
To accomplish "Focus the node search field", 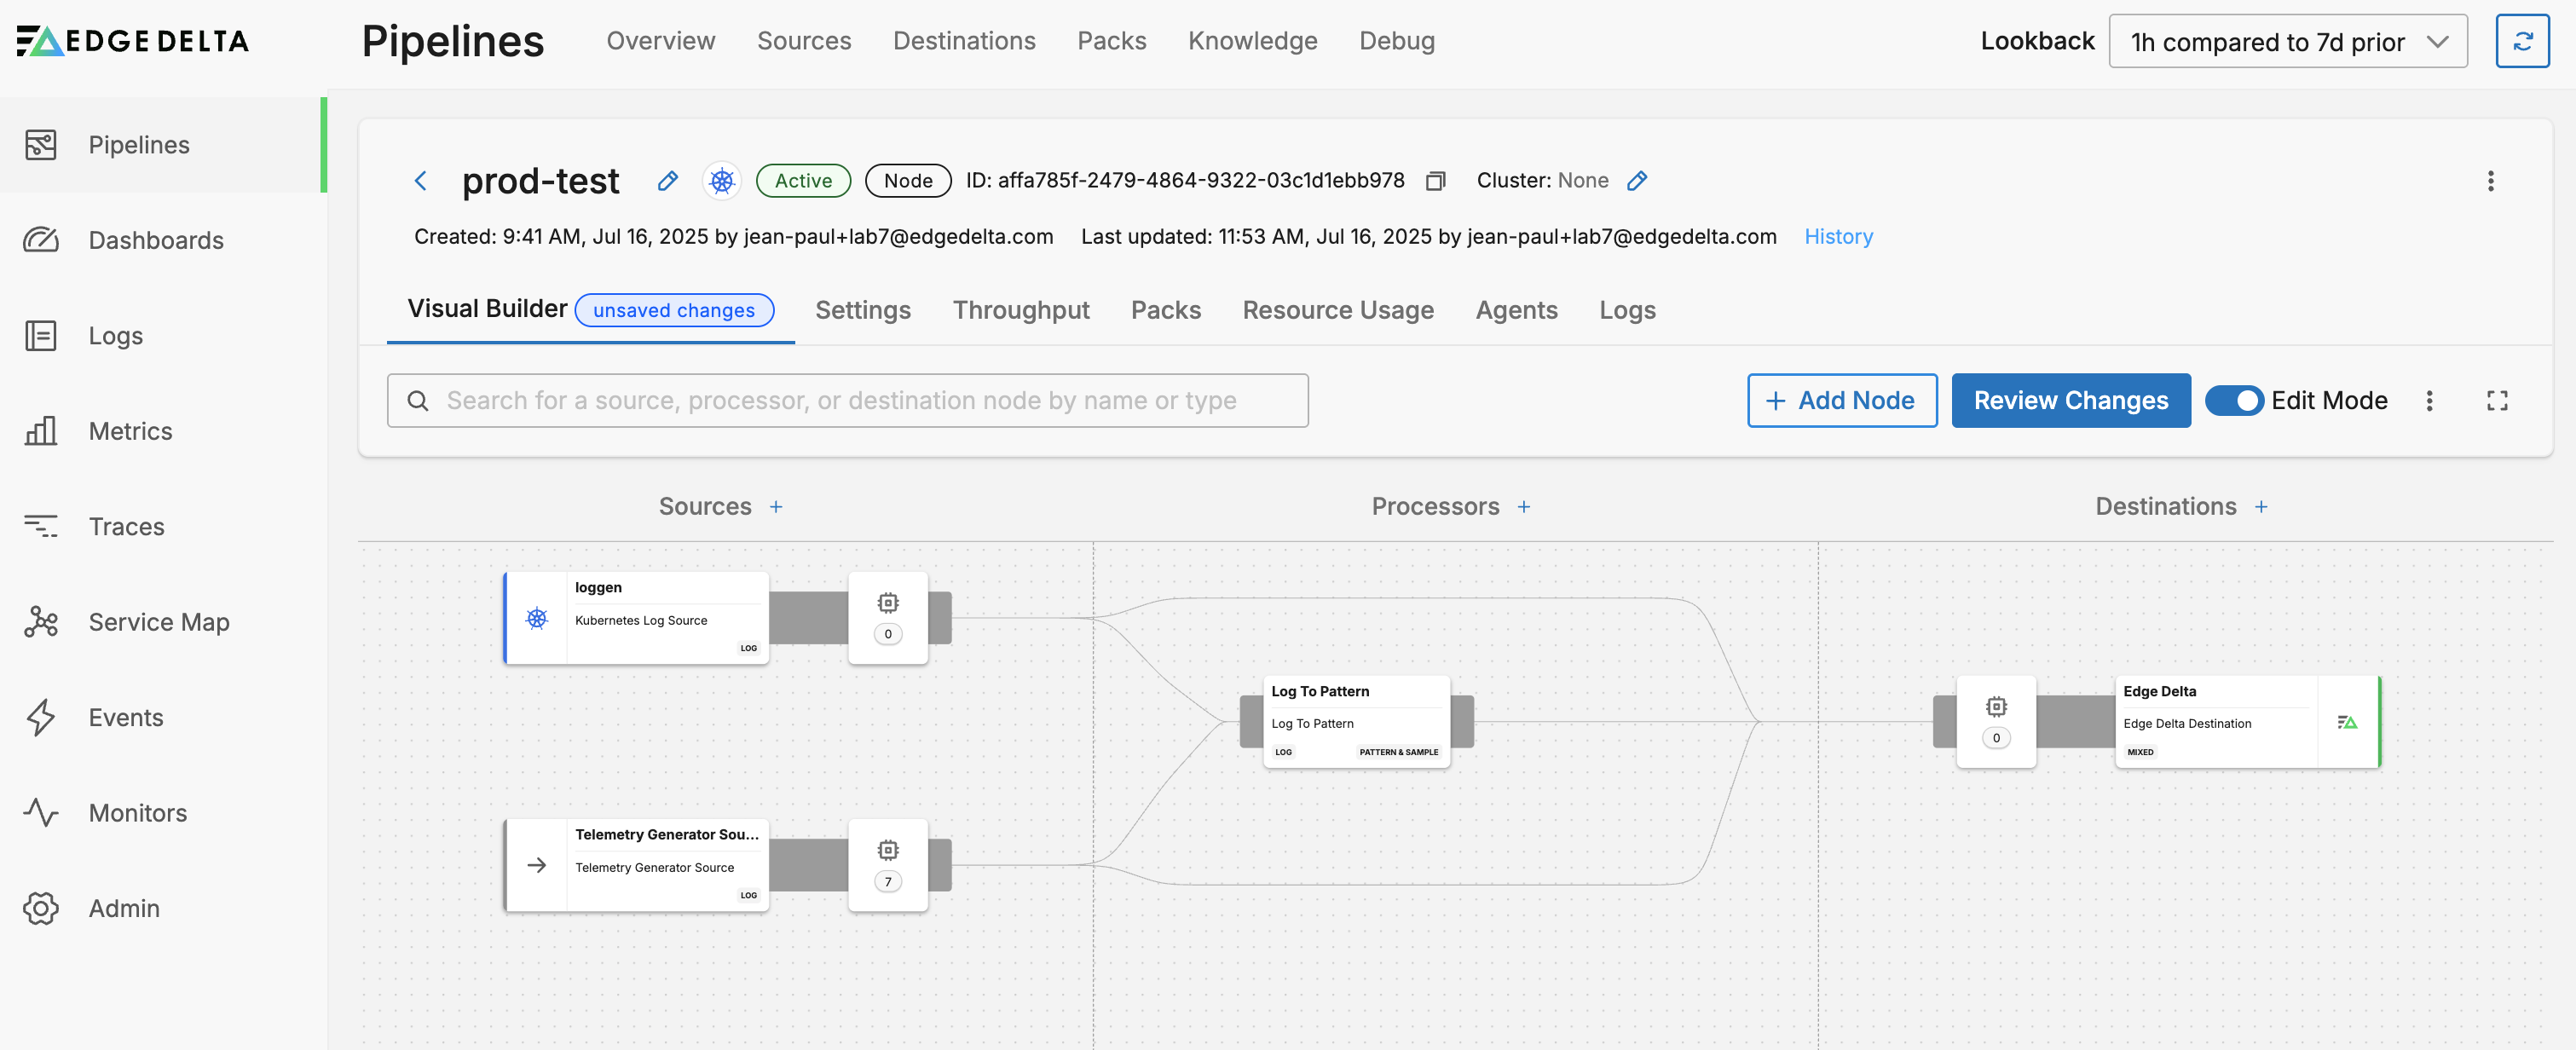I will 847,401.
